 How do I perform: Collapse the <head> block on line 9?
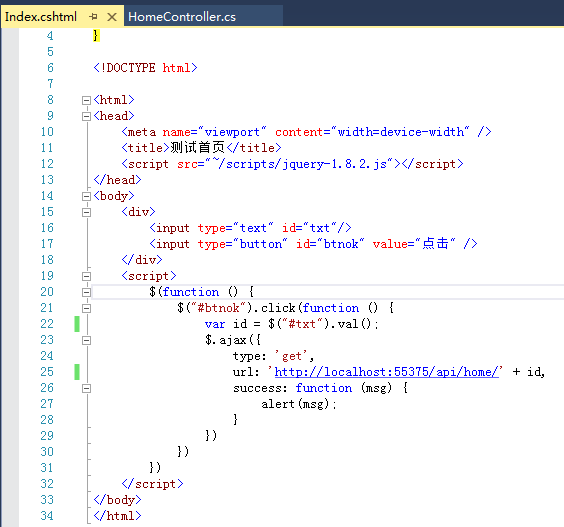(x=86, y=116)
